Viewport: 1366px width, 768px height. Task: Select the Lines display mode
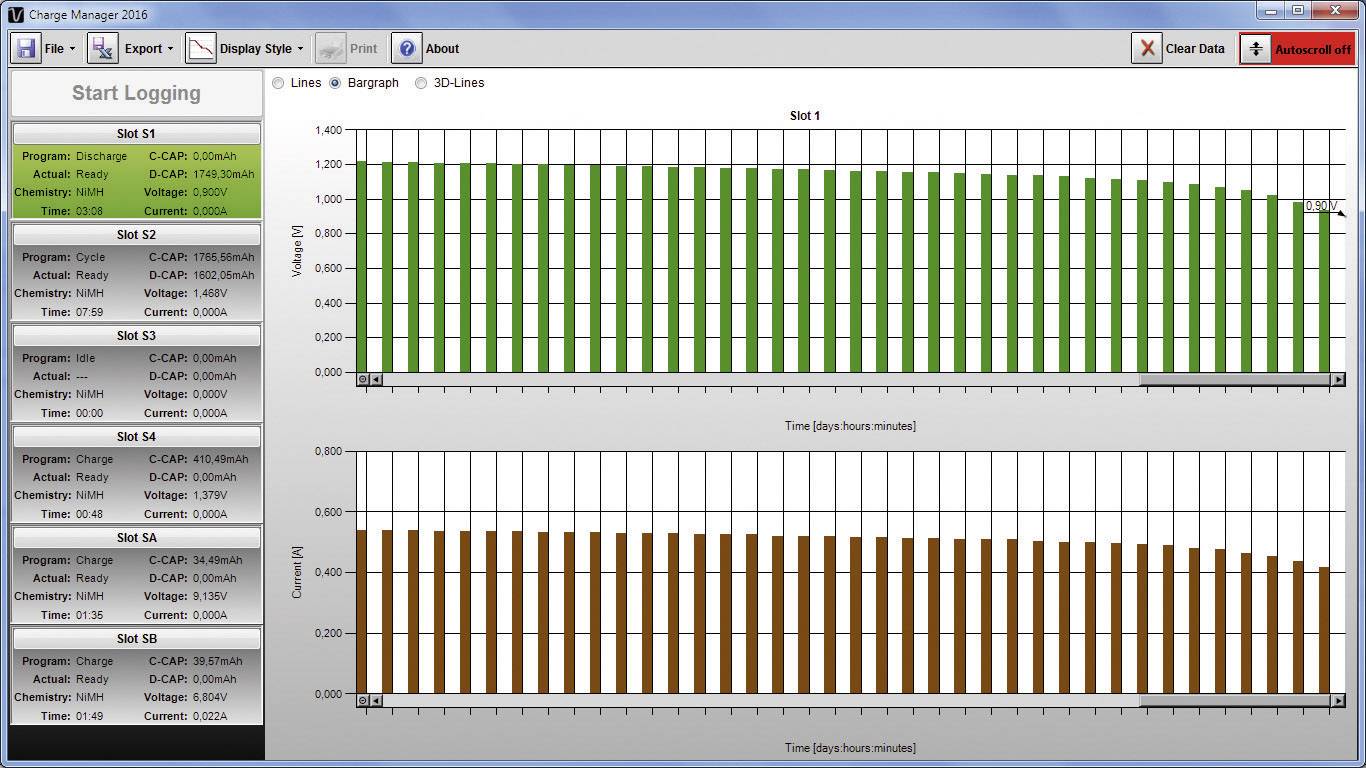[x=278, y=83]
